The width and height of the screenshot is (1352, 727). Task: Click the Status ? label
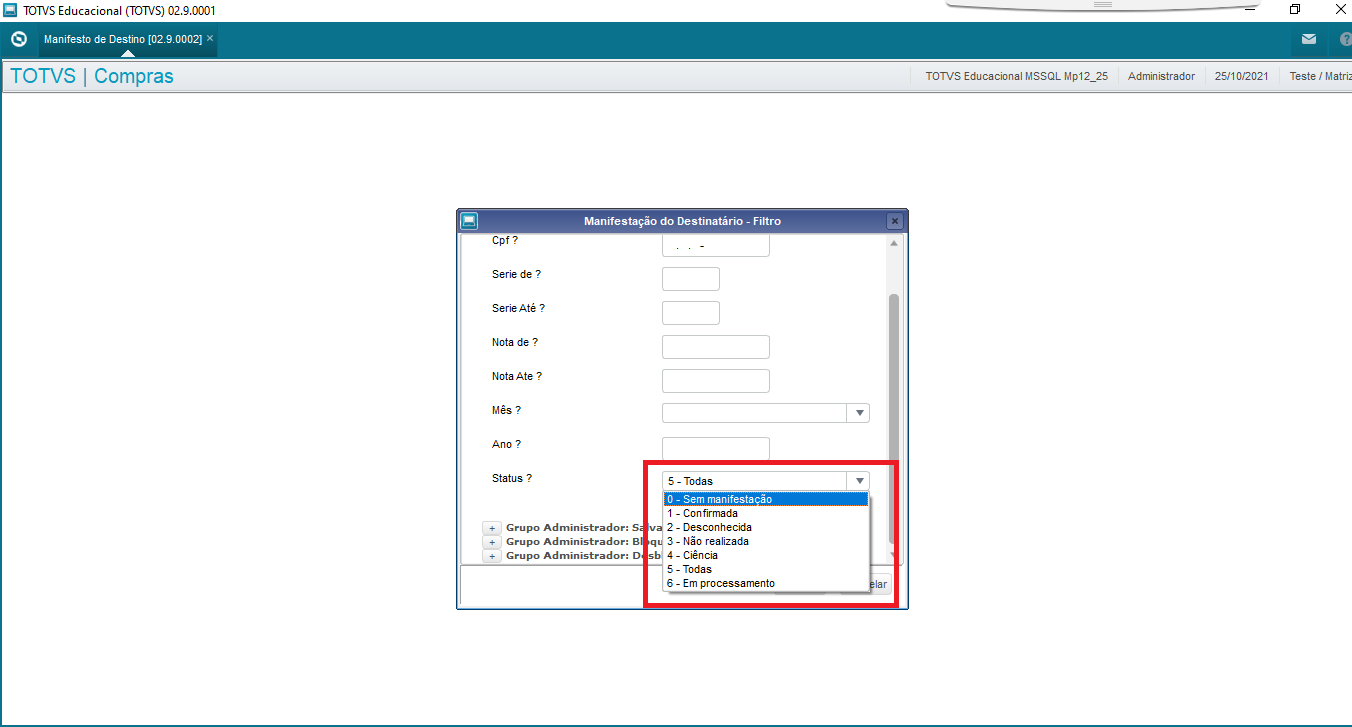tap(512, 478)
